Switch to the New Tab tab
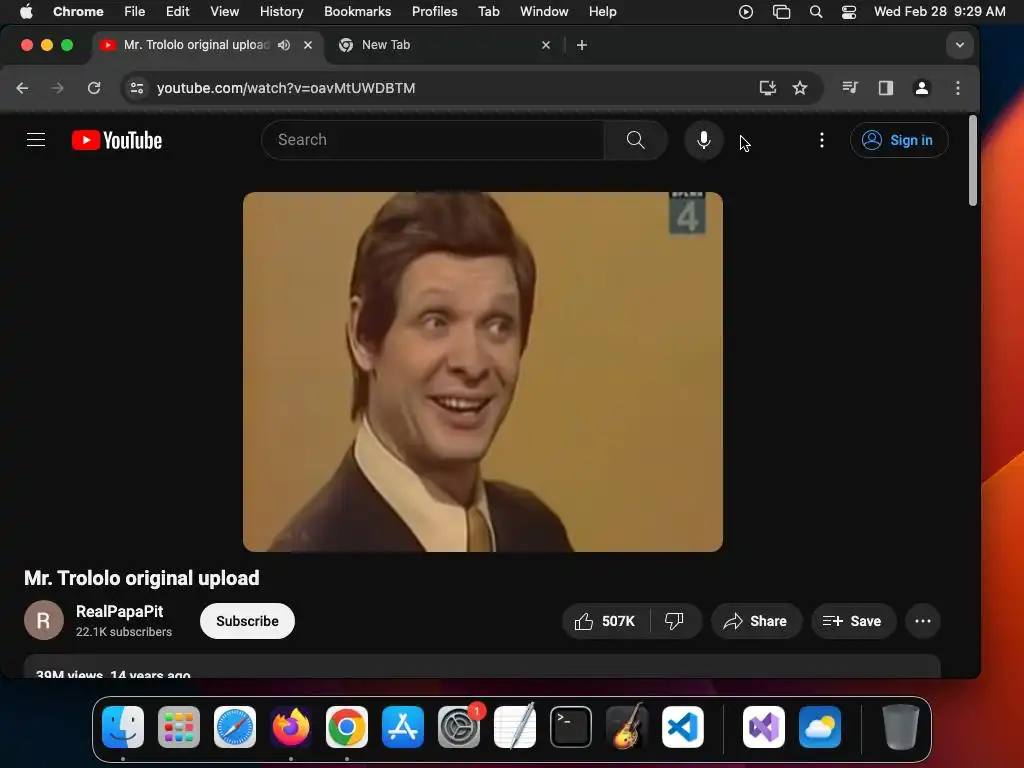 click(x=444, y=45)
